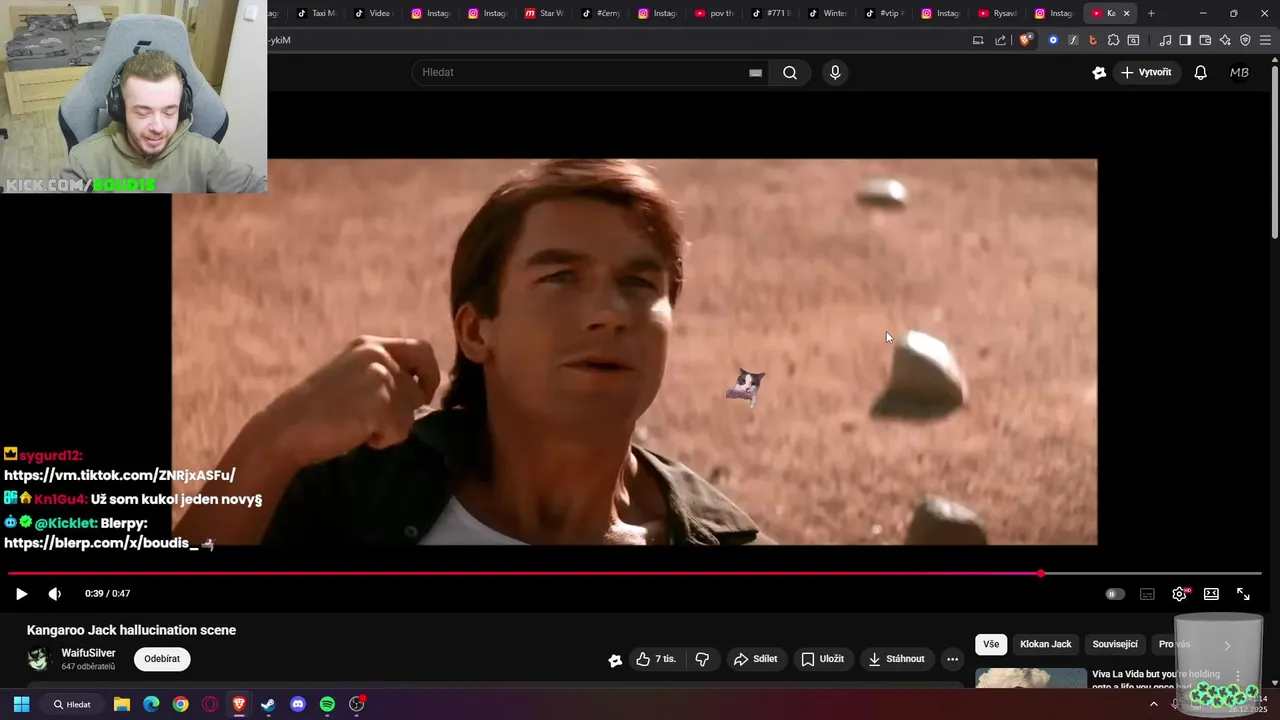Screen dimensions: 1280x720
Task: Open the Brave hamburger main menu
Action: [x=1266, y=40]
